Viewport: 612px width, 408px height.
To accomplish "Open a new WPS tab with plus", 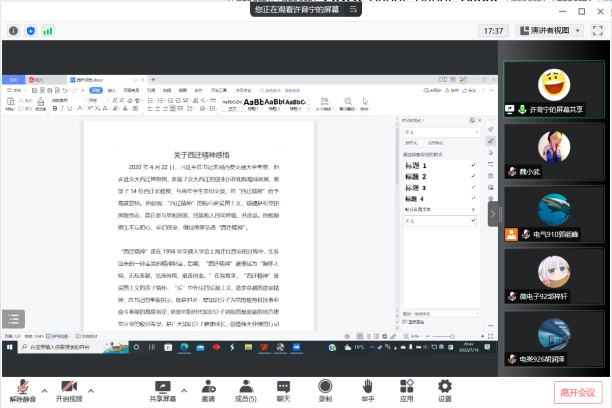I will [x=153, y=80].
